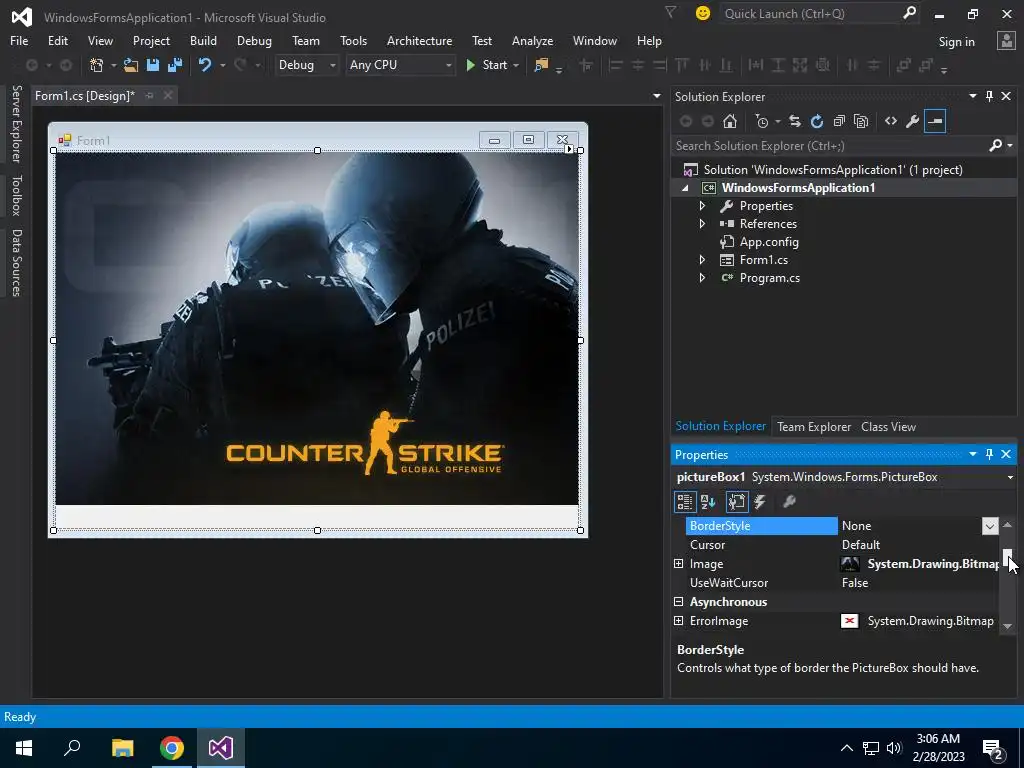The height and width of the screenshot is (768, 1024).
Task: Open the Architecture menu
Action: (x=419, y=40)
